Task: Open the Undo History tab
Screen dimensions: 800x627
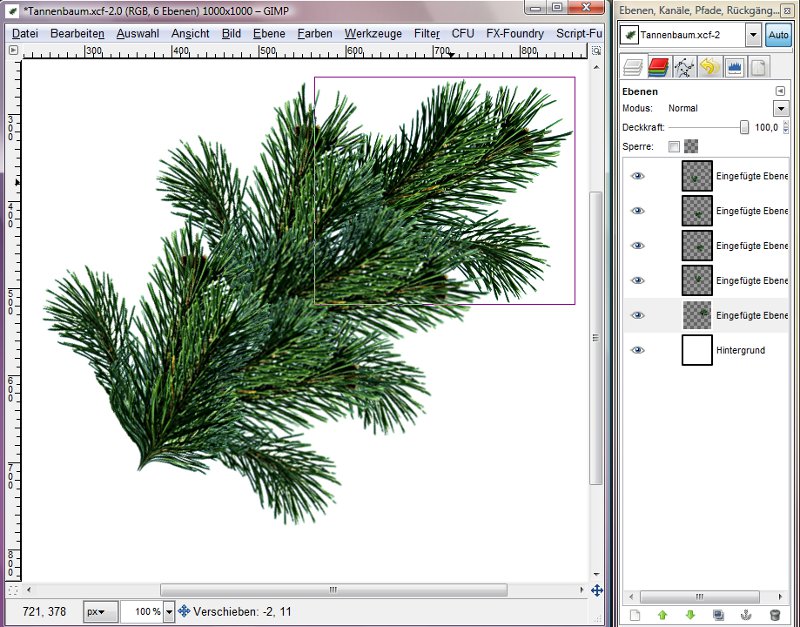Action: tap(709, 68)
